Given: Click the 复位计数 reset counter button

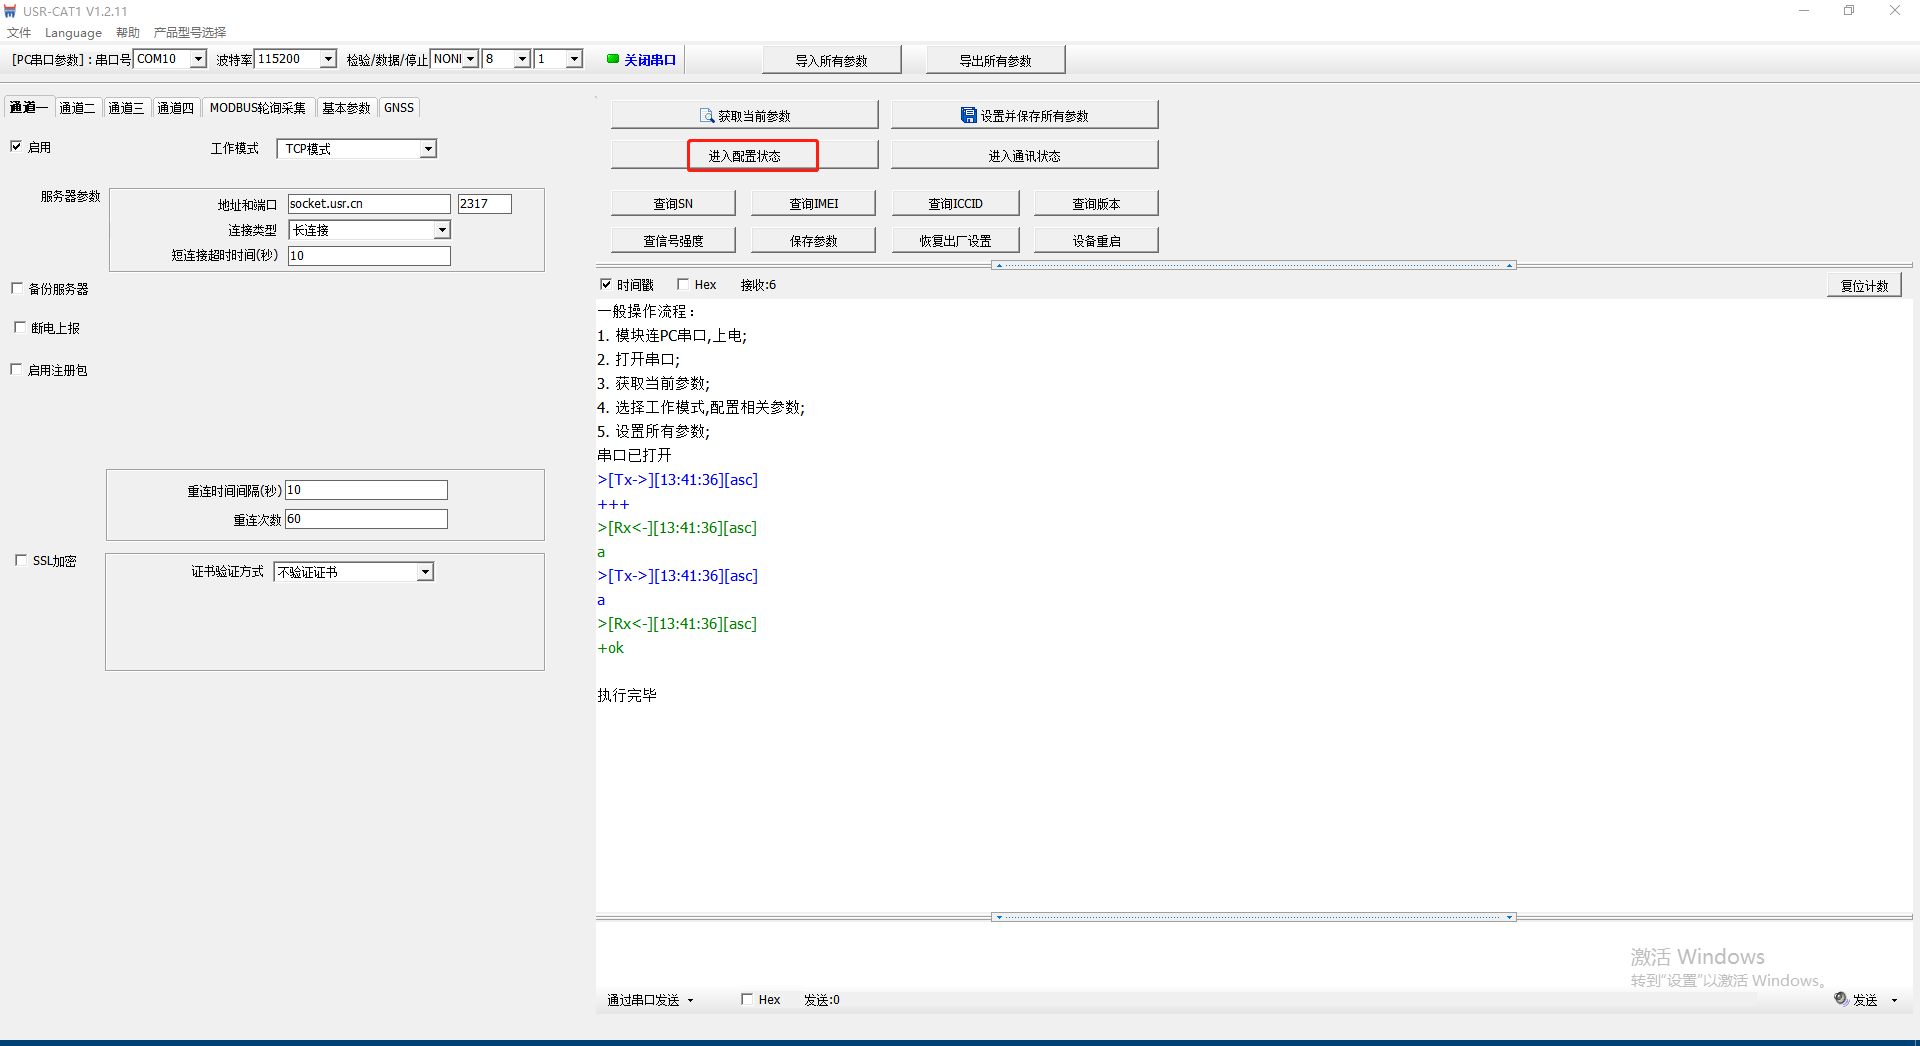Looking at the screenshot, I should point(1864,286).
